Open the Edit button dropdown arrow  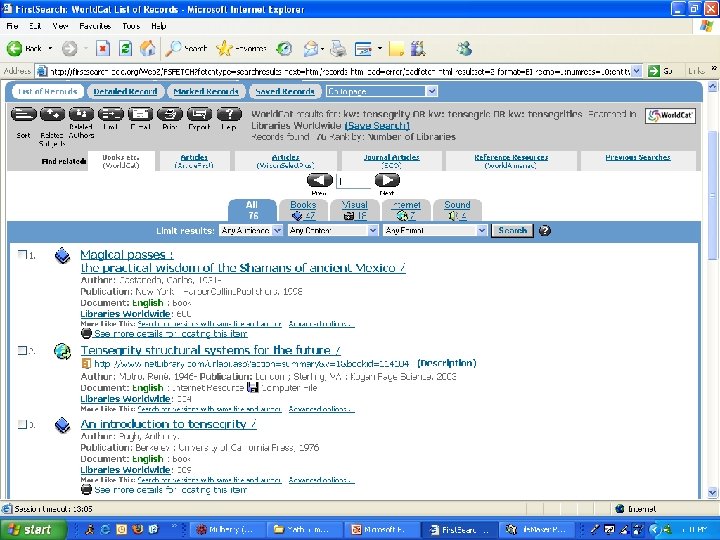click(x=379, y=48)
